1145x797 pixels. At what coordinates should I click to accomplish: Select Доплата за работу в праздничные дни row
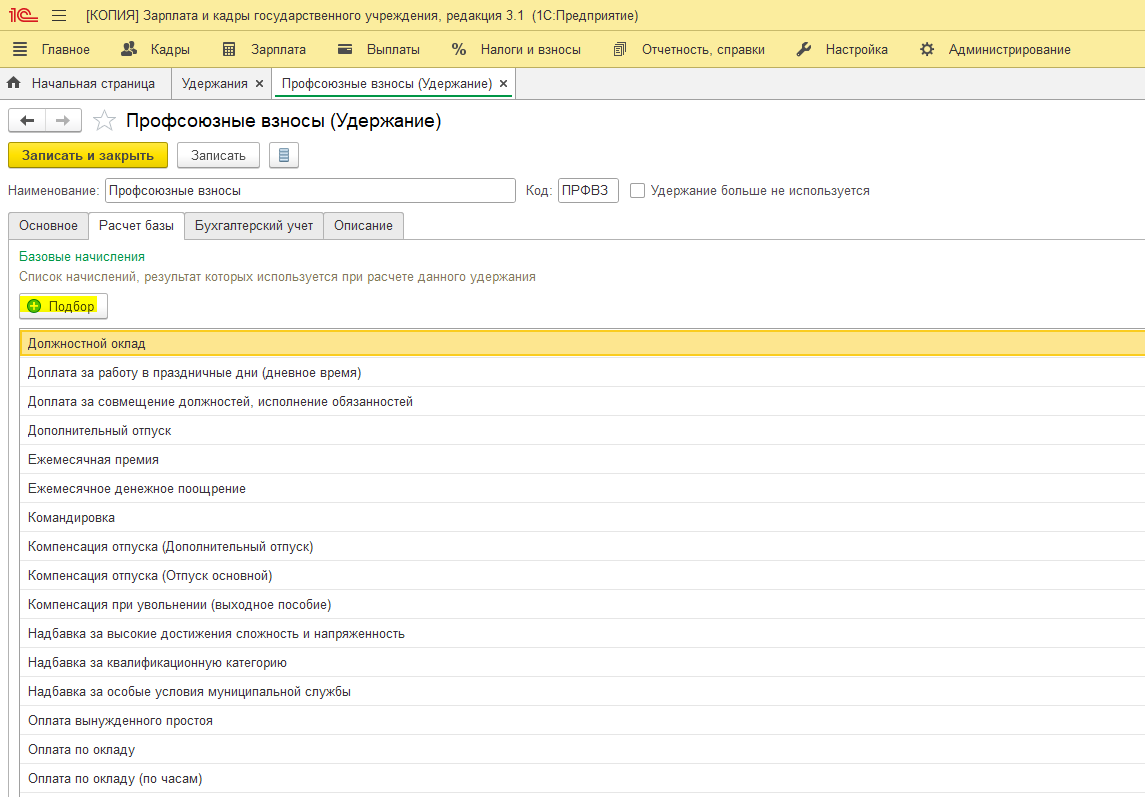click(x=583, y=373)
